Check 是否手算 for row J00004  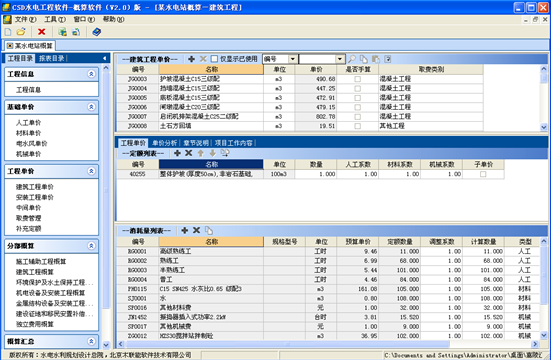(357, 88)
